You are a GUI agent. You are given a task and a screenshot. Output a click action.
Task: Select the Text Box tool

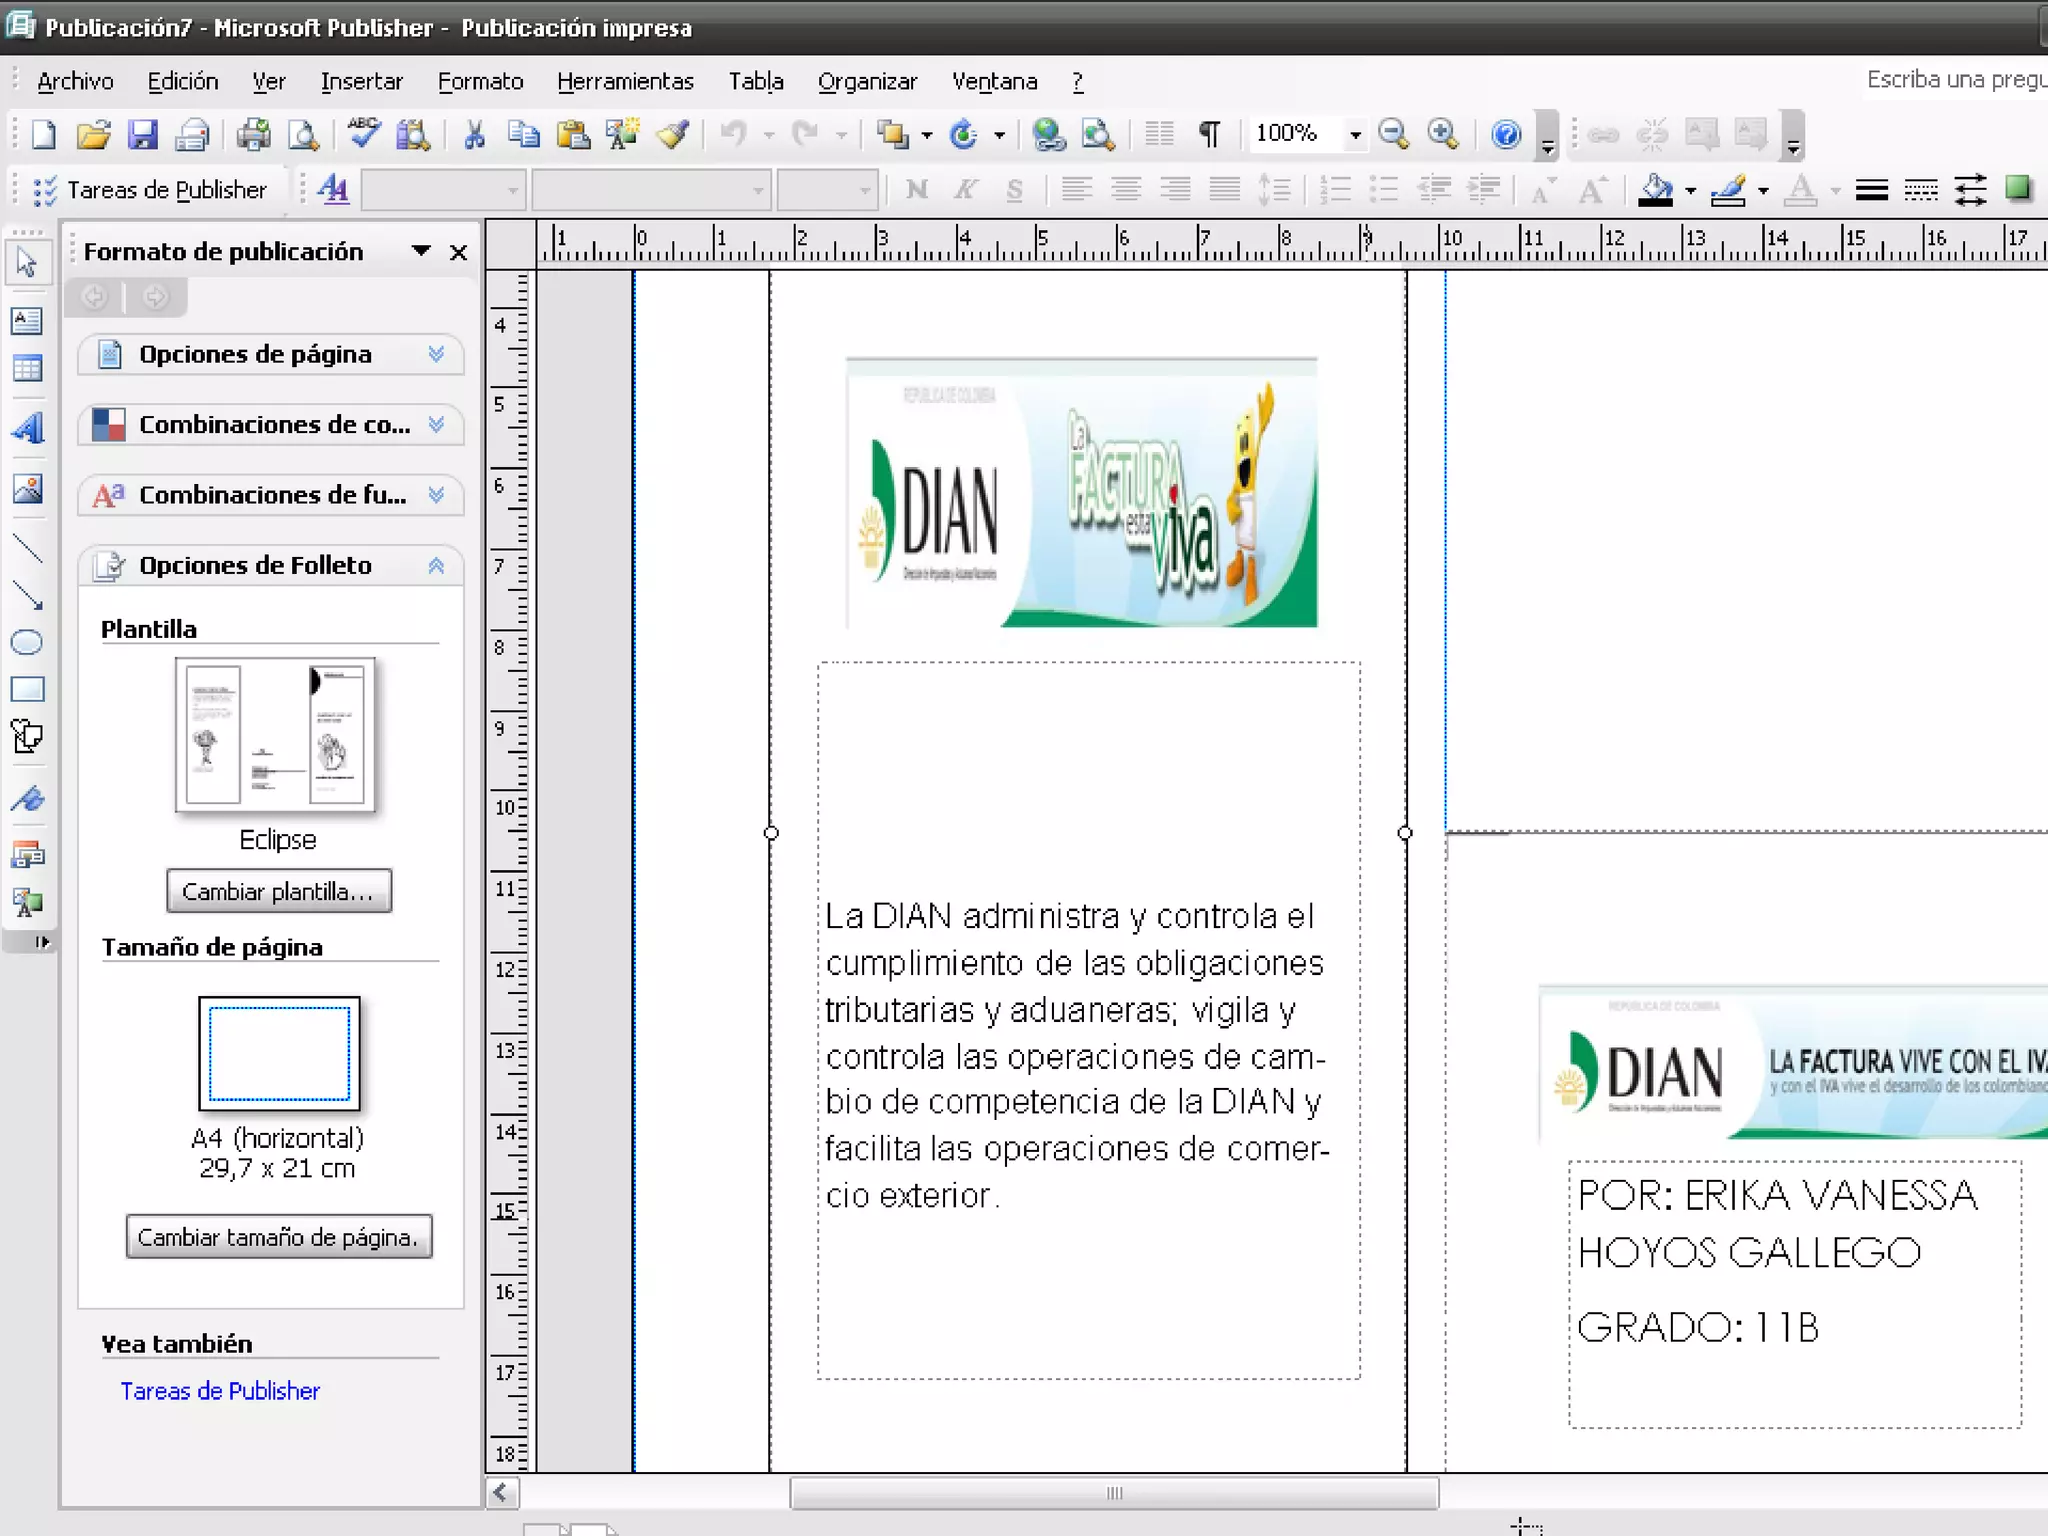click(27, 321)
